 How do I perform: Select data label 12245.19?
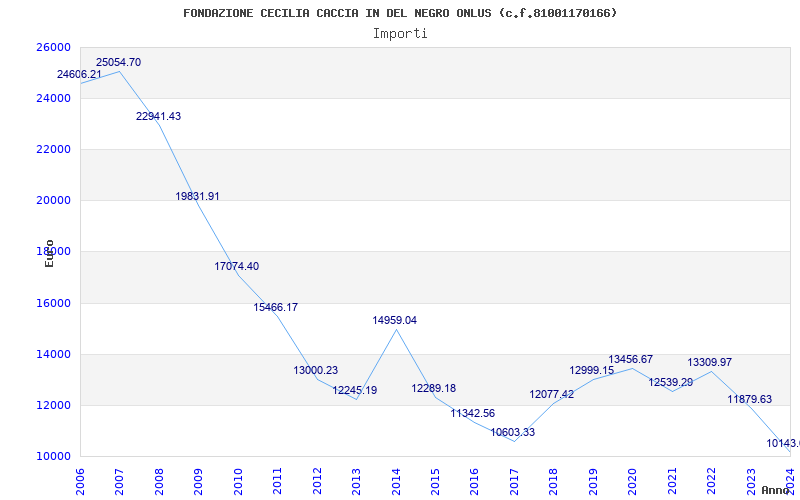(355, 390)
